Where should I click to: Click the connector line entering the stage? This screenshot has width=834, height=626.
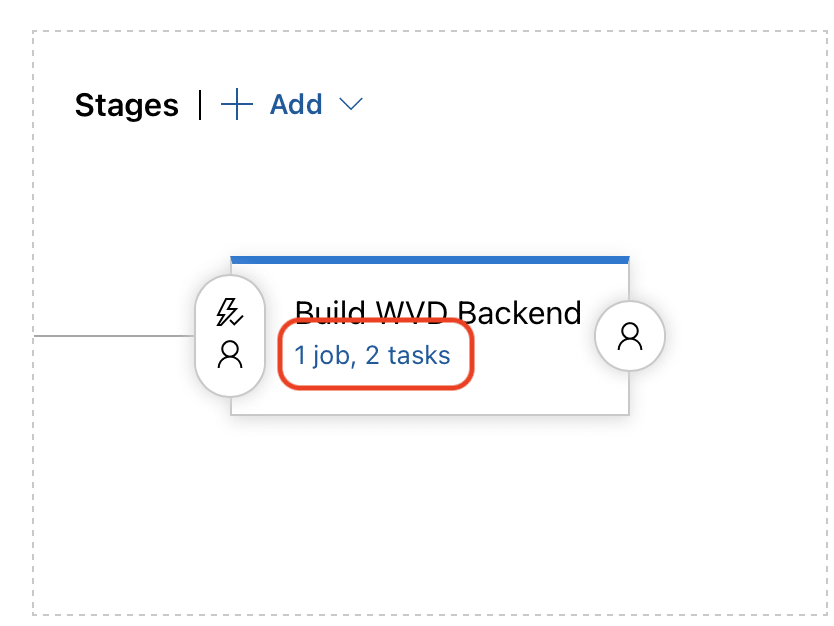pos(120,337)
